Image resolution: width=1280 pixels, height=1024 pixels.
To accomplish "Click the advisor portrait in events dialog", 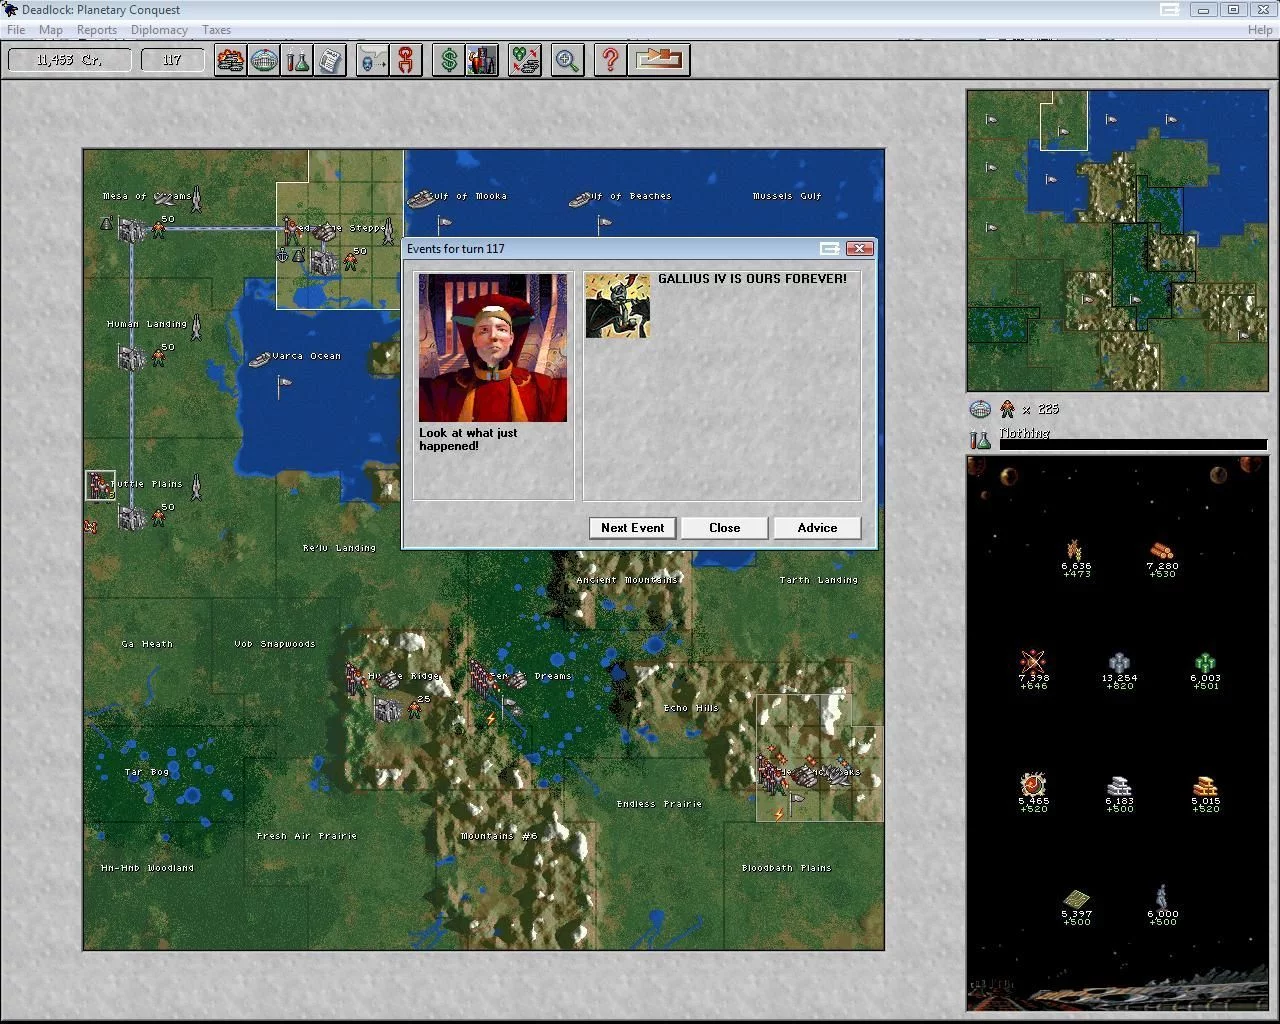I will coord(493,348).
